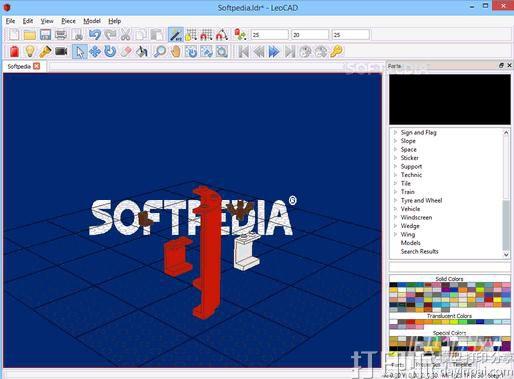Select the light bulb tool

click(x=30, y=52)
